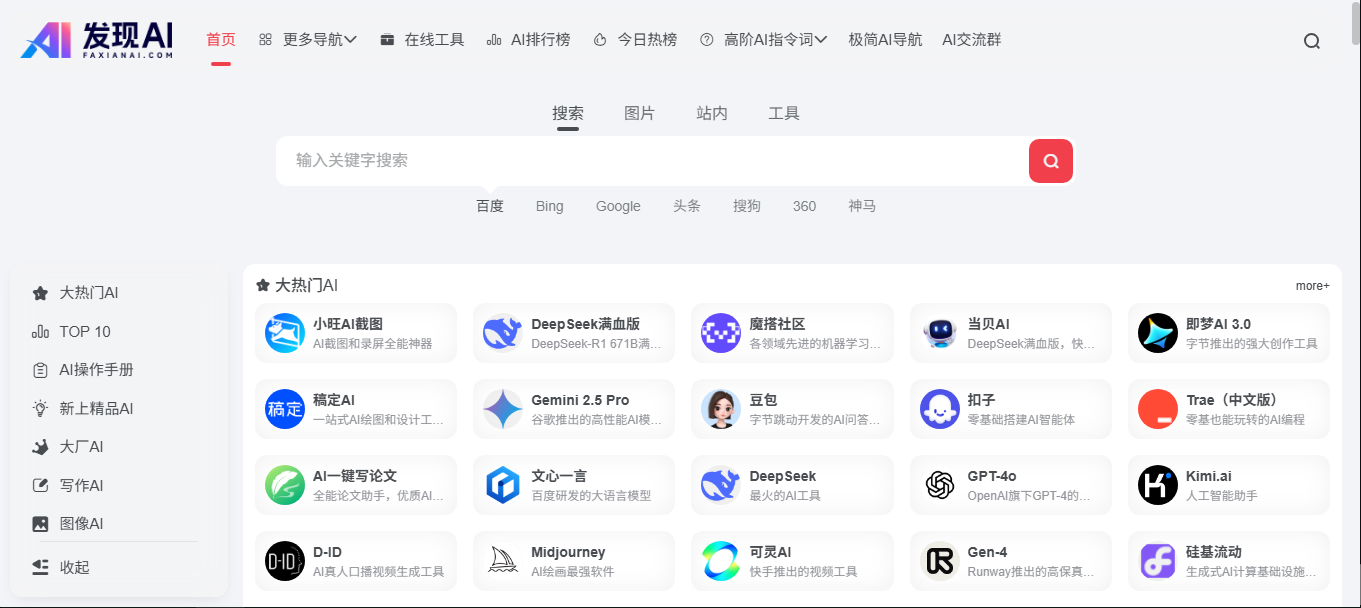Open the 扣子 ghost icon

tap(940, 409)
